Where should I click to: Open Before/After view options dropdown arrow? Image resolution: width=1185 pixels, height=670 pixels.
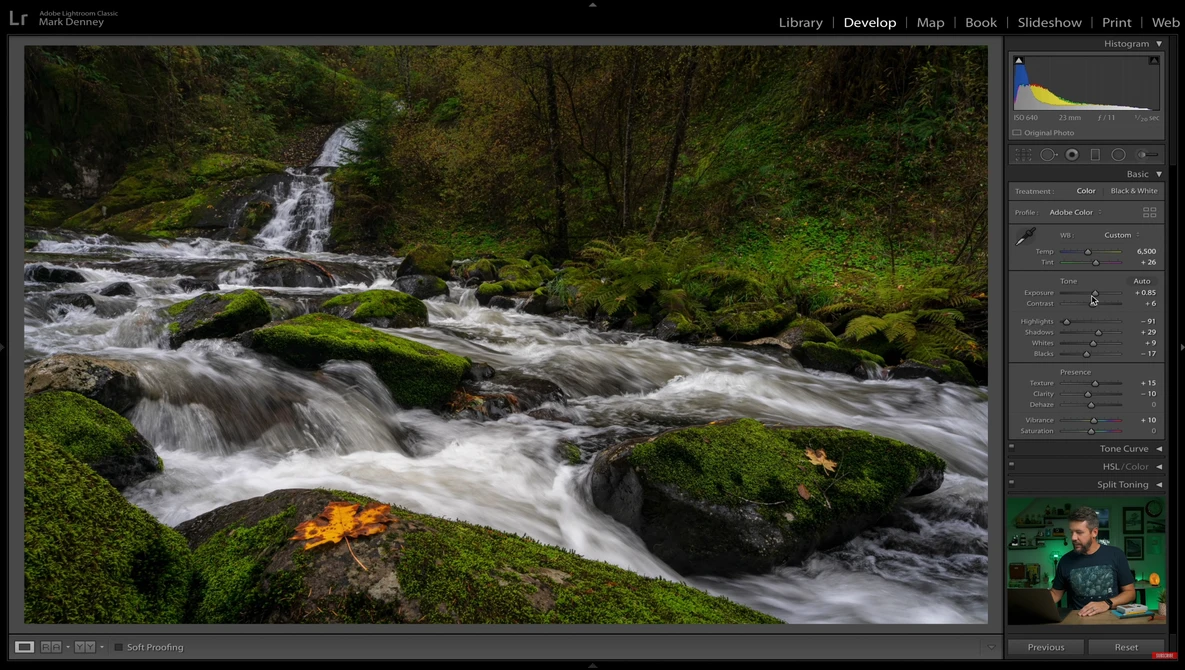[x=68, y=647]
